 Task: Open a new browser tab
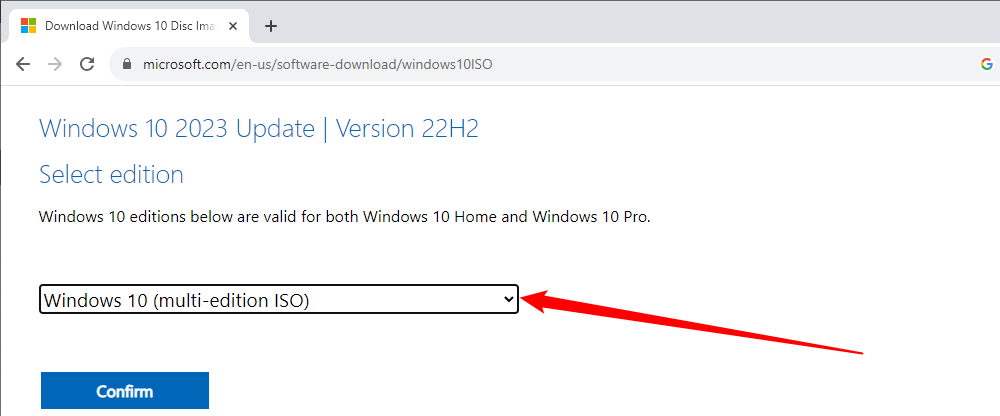271,26
